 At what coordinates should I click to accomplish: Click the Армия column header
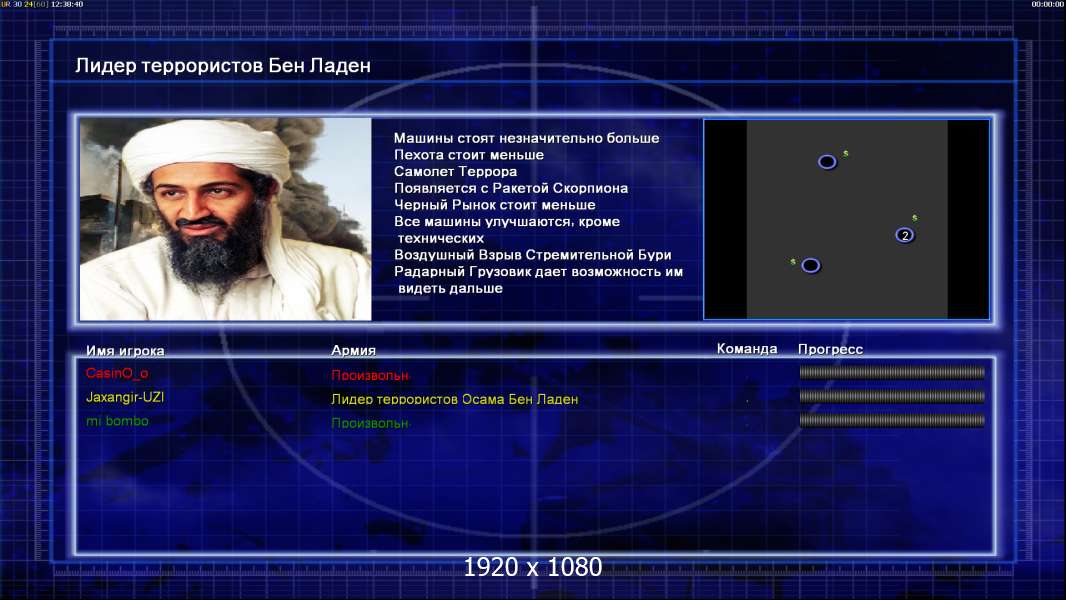pos(353,351)
